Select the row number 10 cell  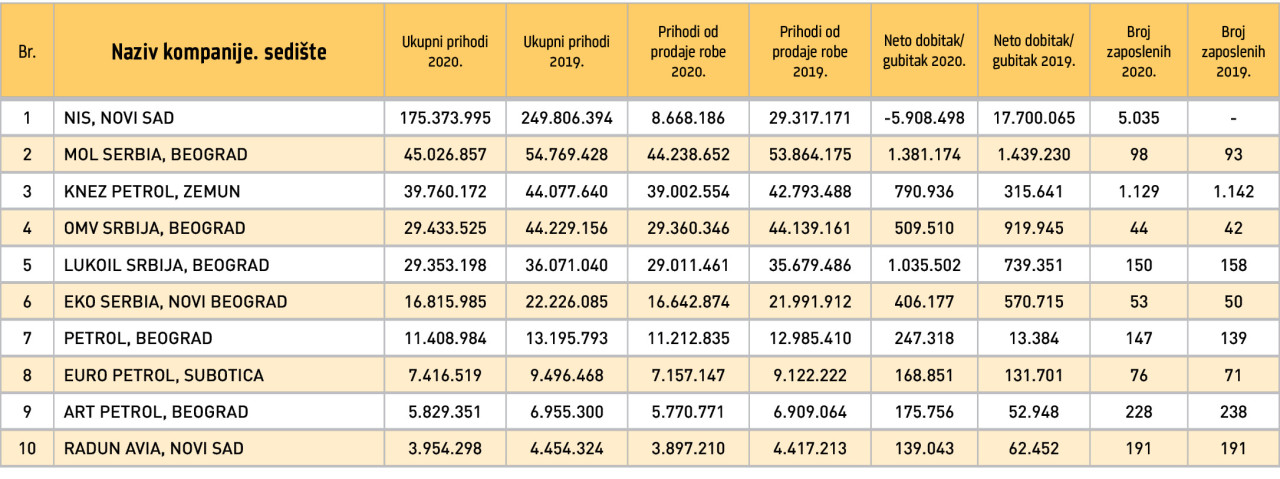click(x=27, y=449)
